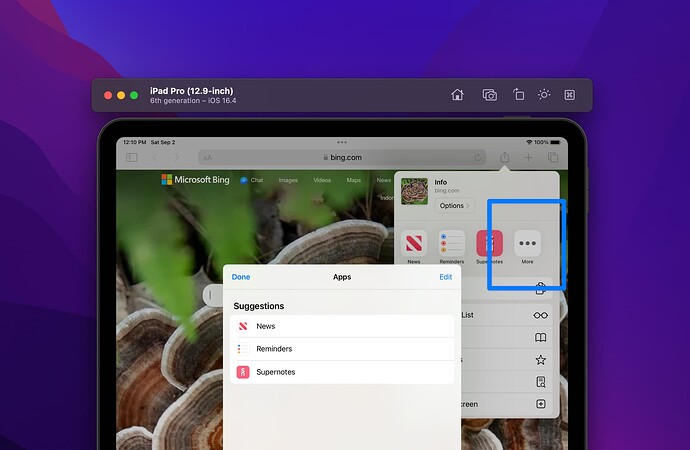Image resolution: width=690 pixels, height=450 pixels.
Task: Click the Microsoft Bing logo
Action: coord(195,179)
